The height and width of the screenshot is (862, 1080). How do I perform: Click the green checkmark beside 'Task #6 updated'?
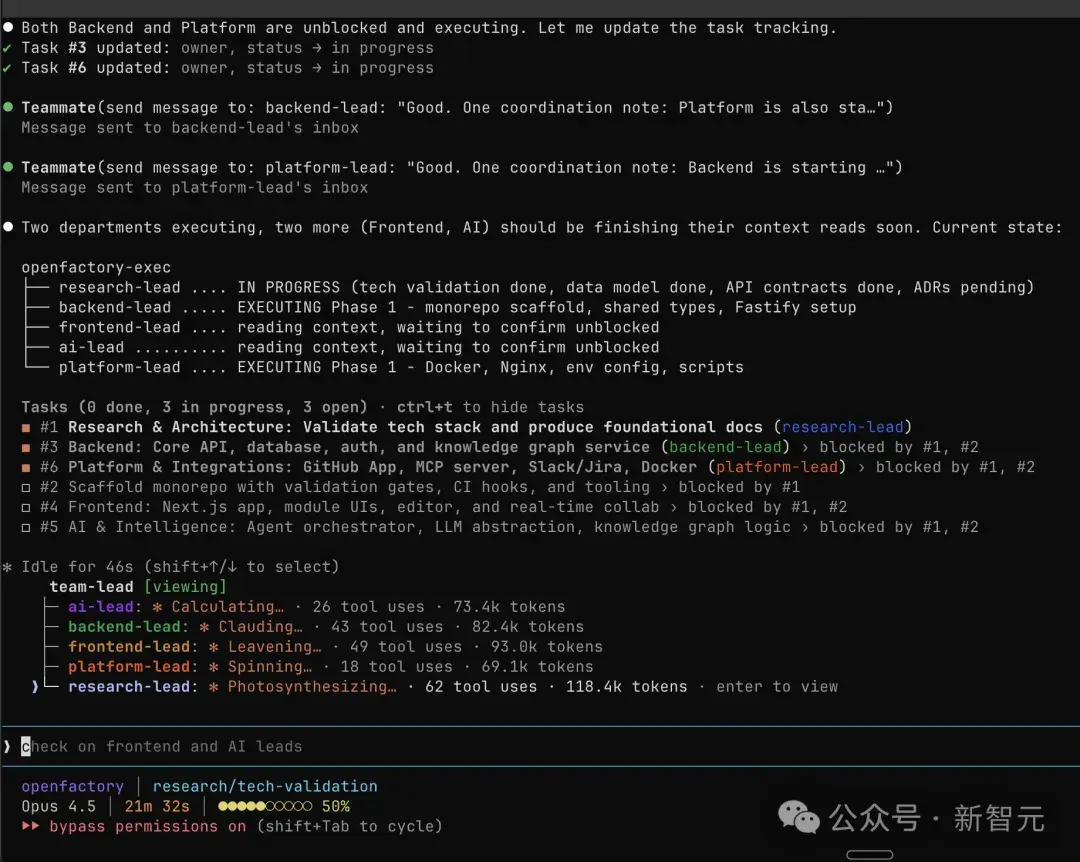[x=7, y=68]
